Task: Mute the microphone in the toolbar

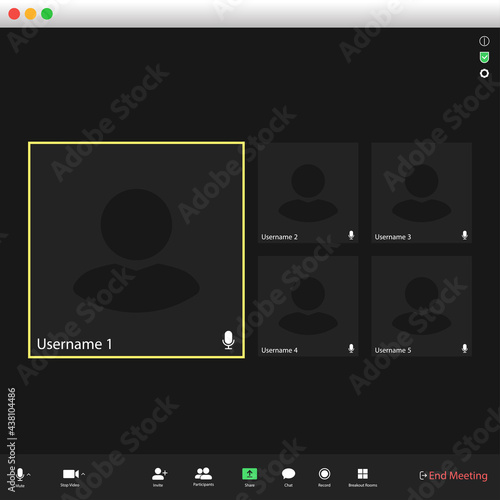Action: [x=20, y=474]
